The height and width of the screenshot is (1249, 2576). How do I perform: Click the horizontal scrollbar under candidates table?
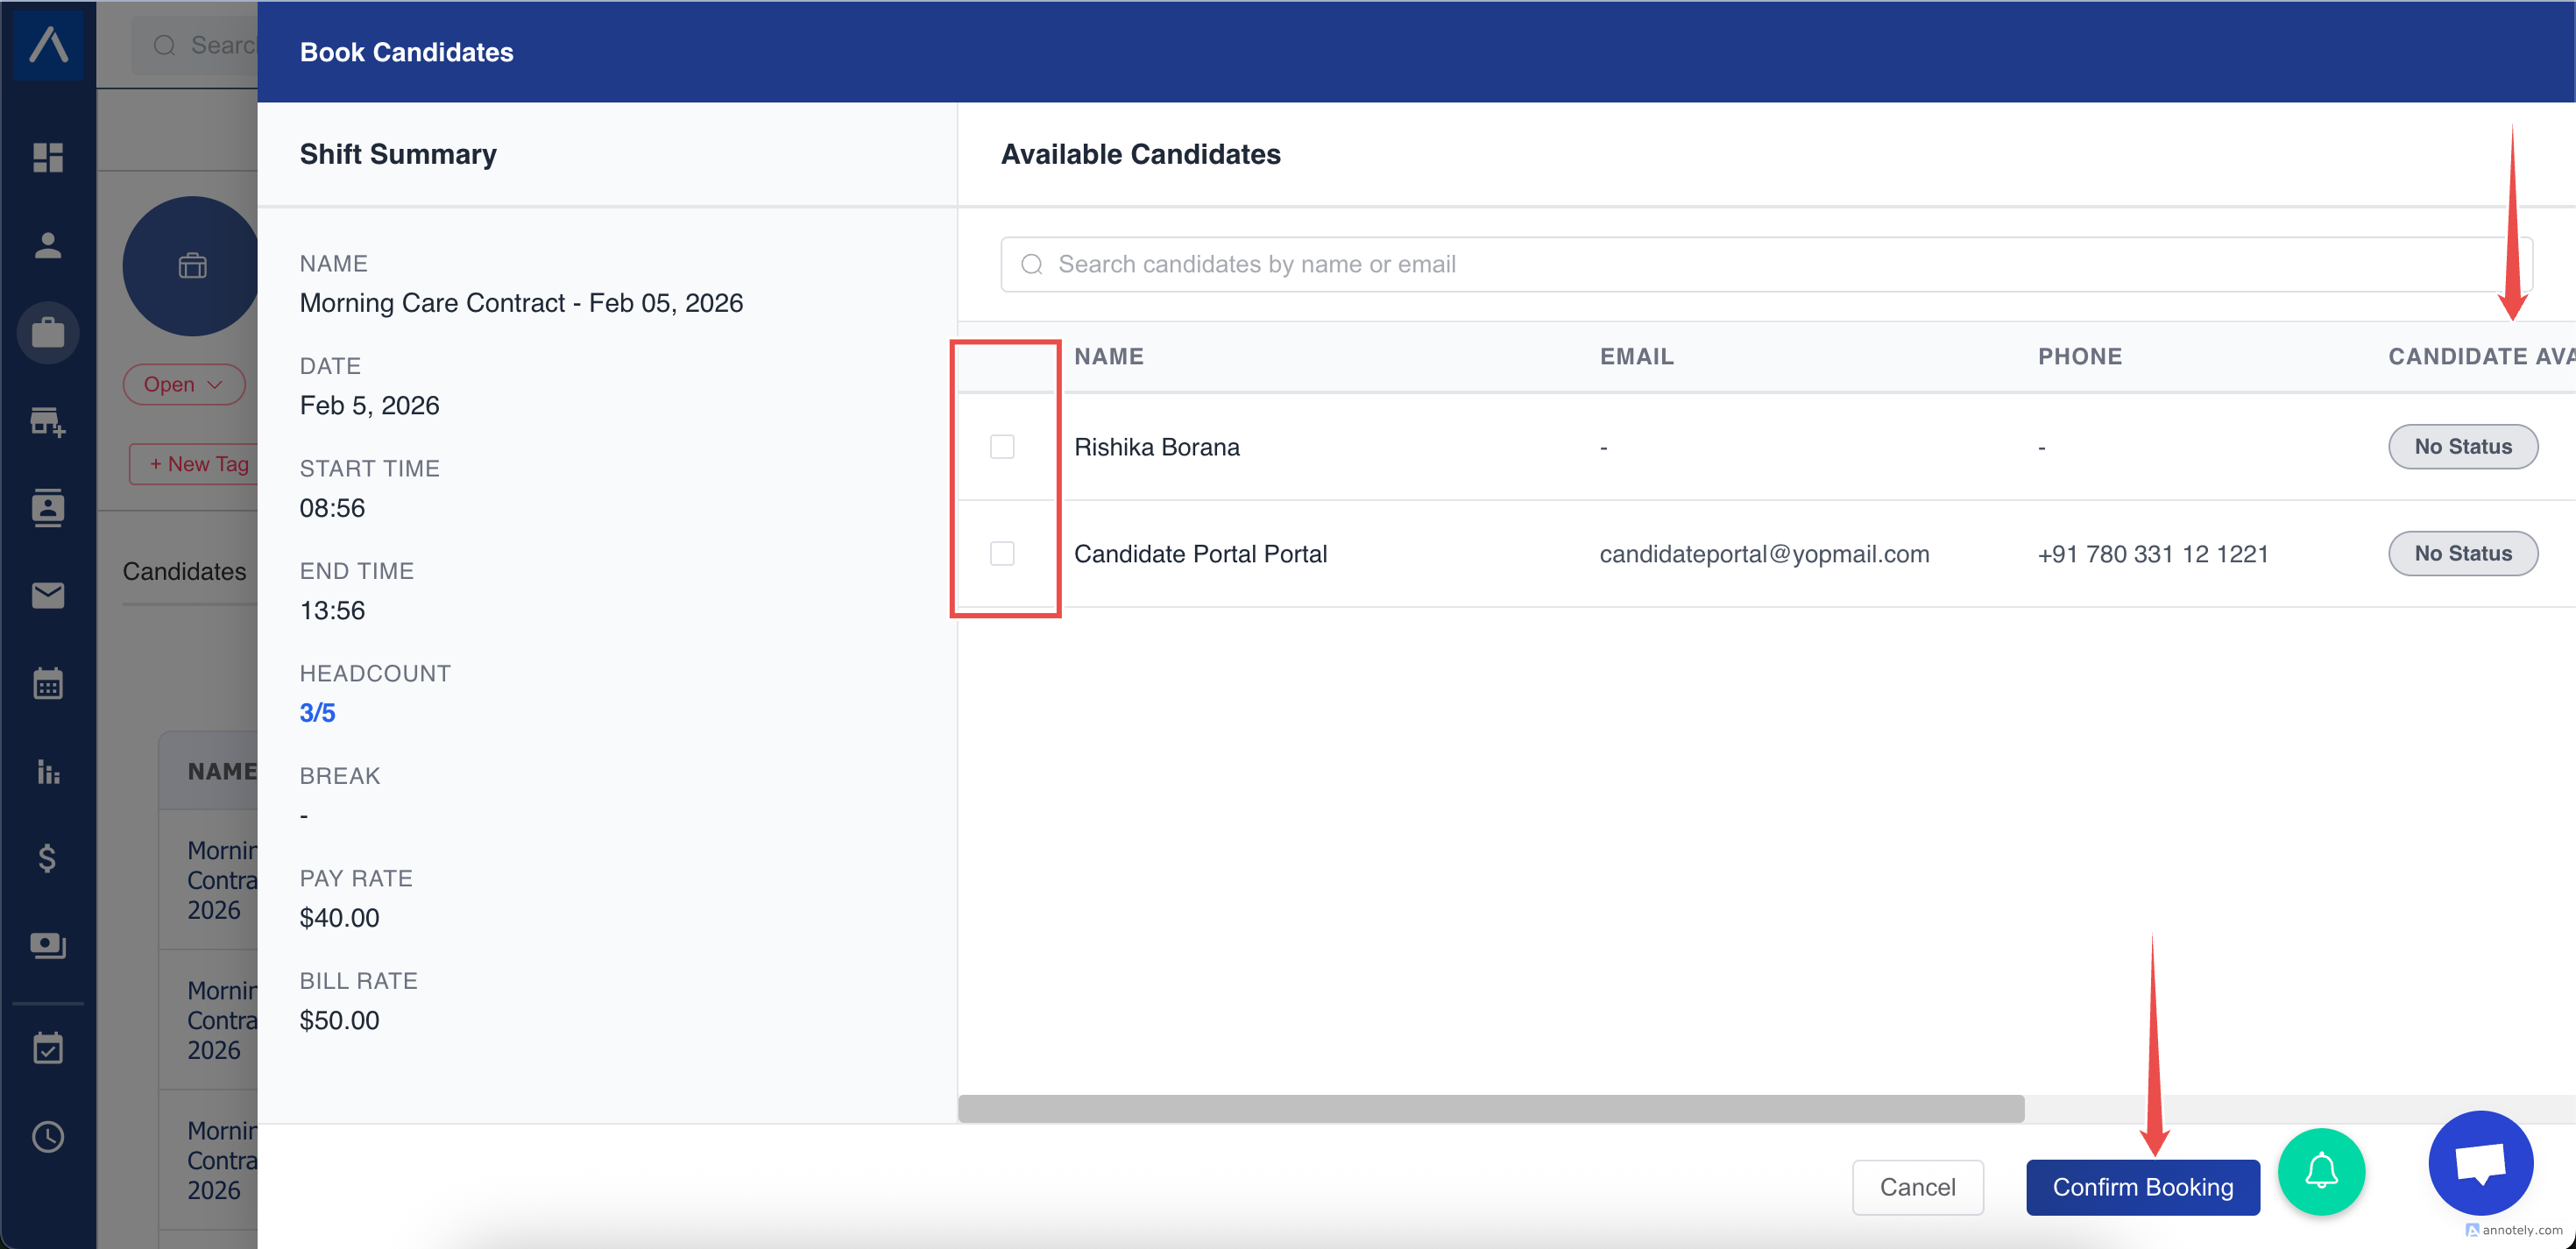tap(1490, 1108)
